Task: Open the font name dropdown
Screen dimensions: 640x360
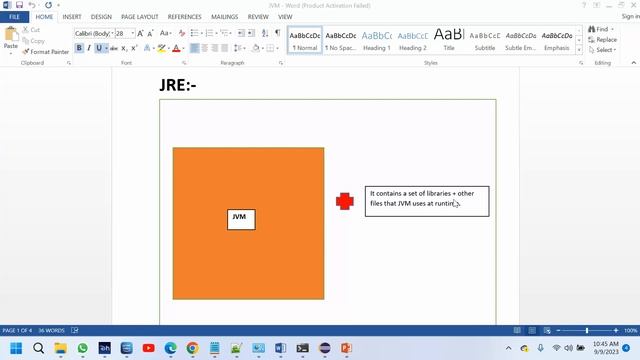Action: click(112, 33)
